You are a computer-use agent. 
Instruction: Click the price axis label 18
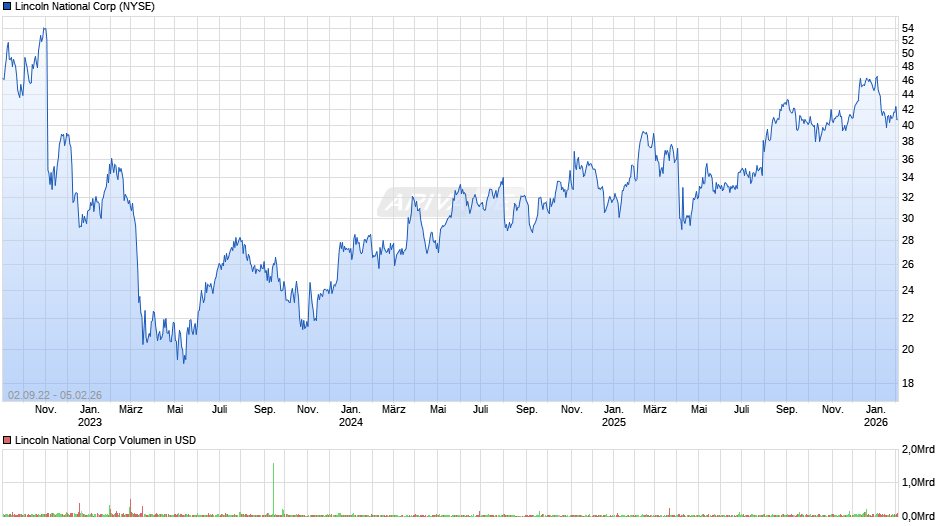click(x=908, y=383)
